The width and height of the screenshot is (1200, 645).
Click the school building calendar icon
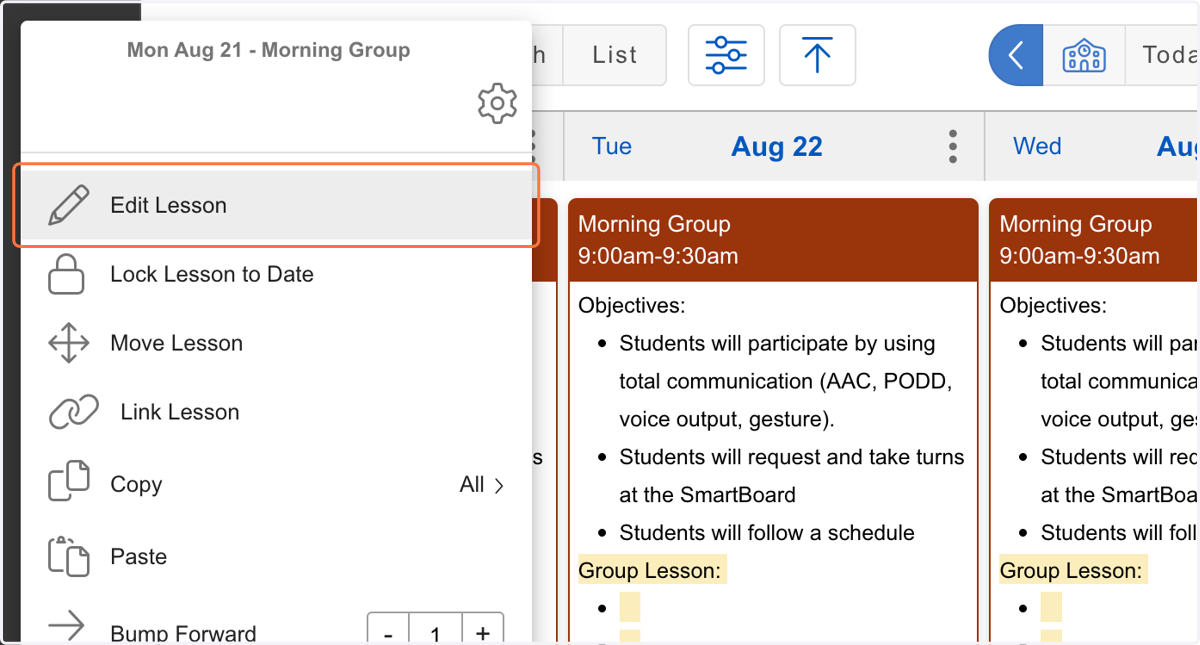click(1084, 55)
